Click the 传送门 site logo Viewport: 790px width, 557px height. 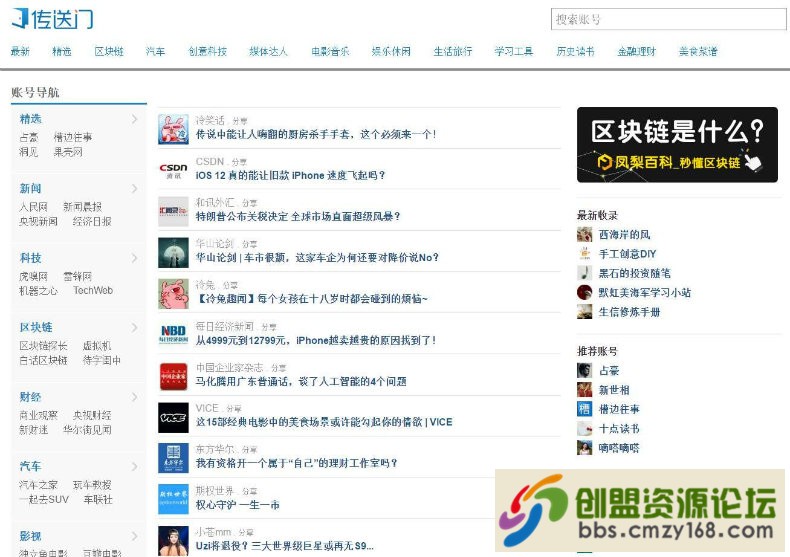pyautogui.click(x=52, y=18)
